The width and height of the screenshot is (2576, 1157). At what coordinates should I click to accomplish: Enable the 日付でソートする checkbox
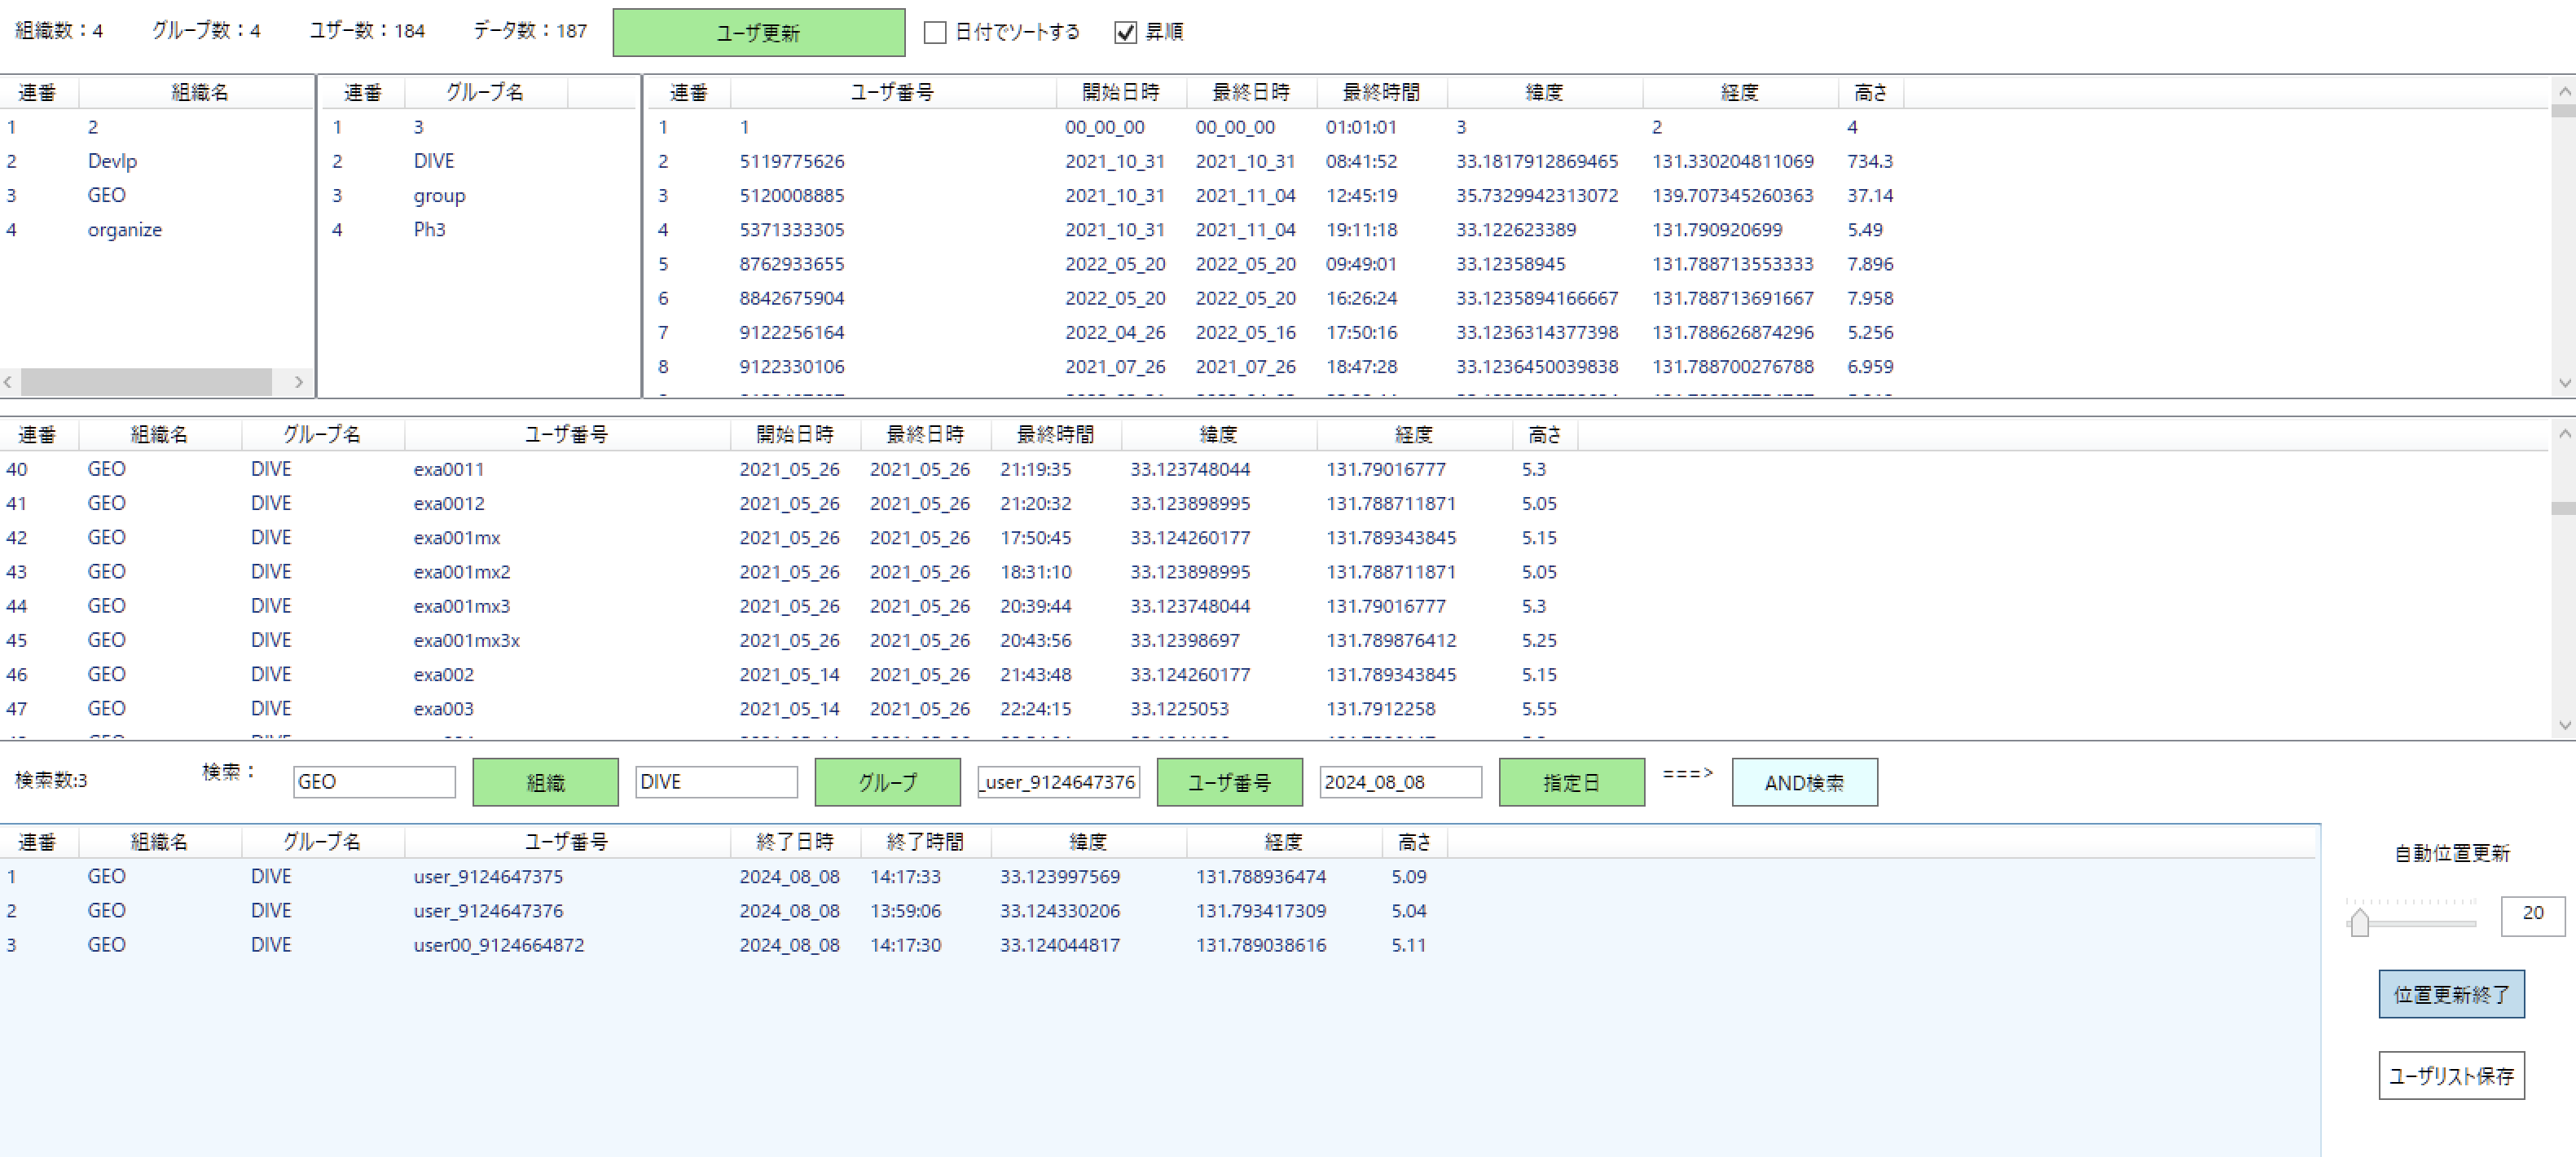935,32
